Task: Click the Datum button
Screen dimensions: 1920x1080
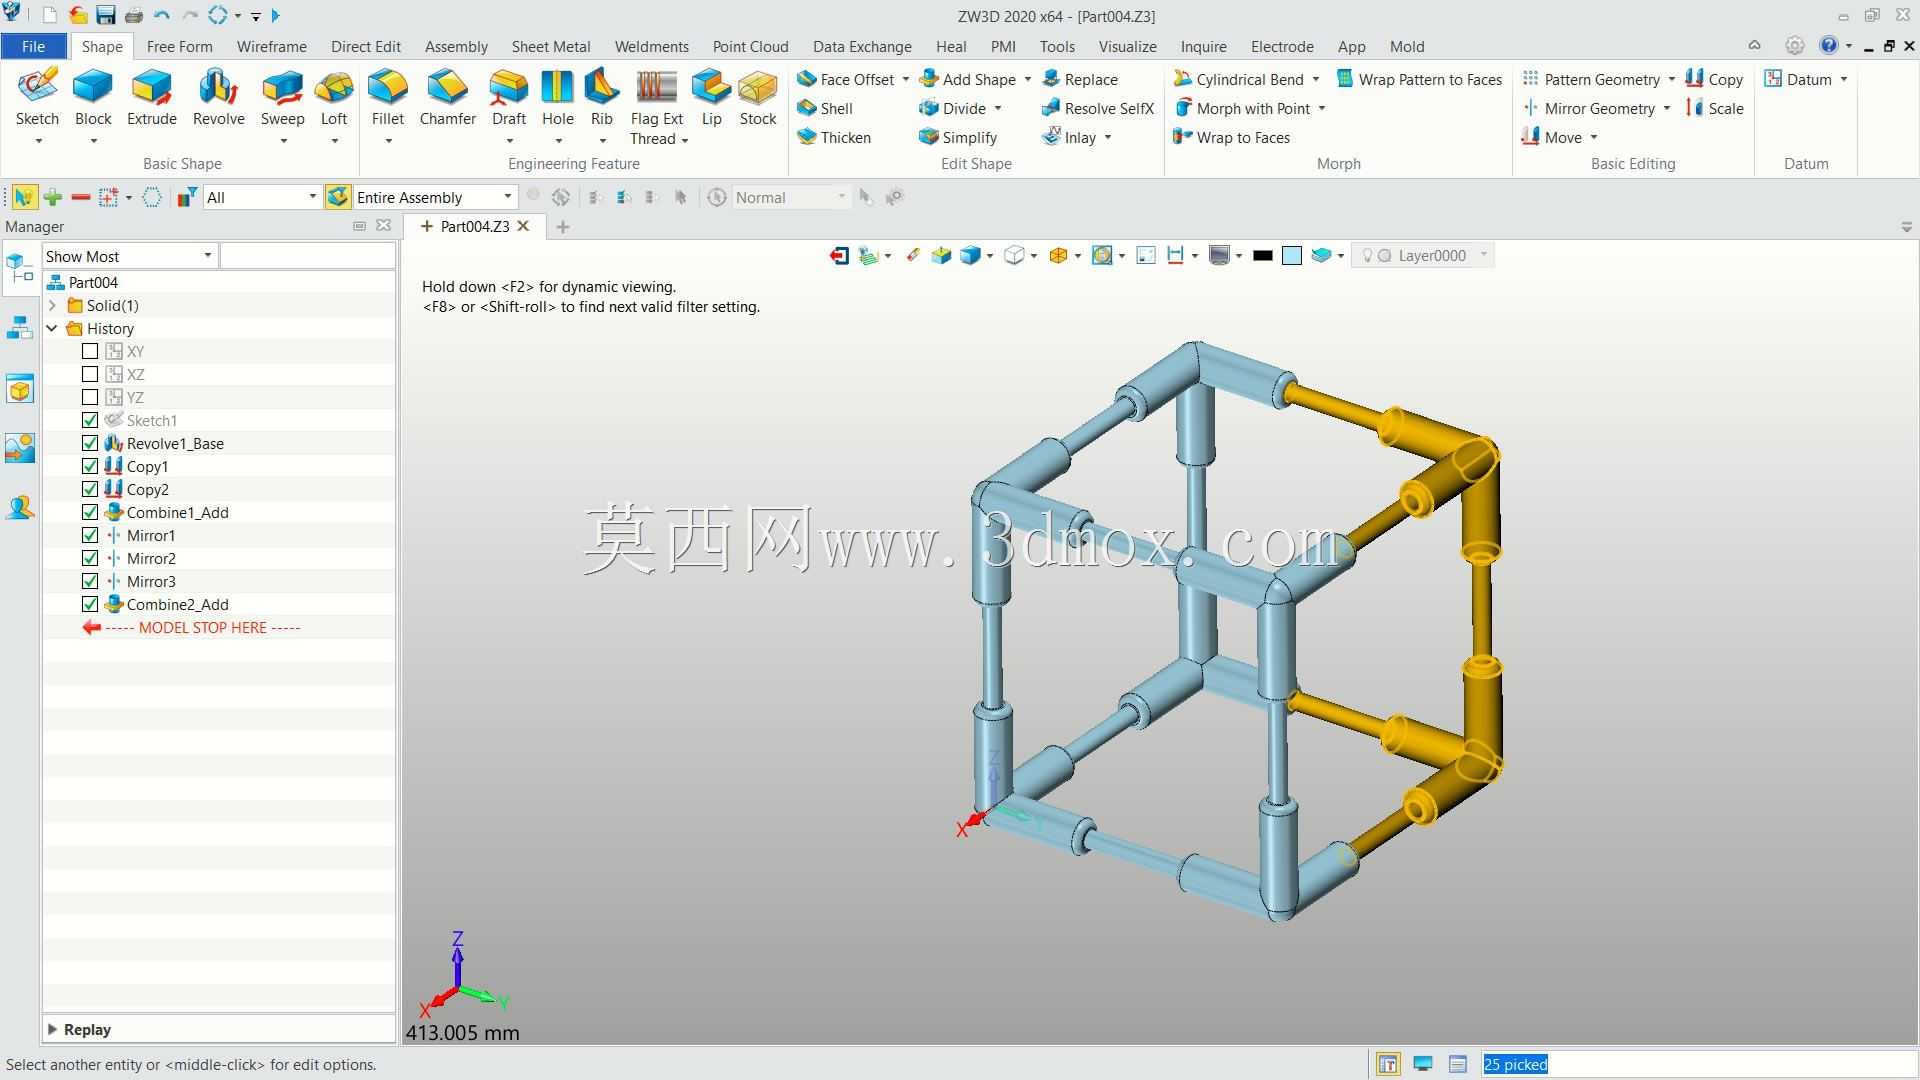Action: tap(1797, 79)
